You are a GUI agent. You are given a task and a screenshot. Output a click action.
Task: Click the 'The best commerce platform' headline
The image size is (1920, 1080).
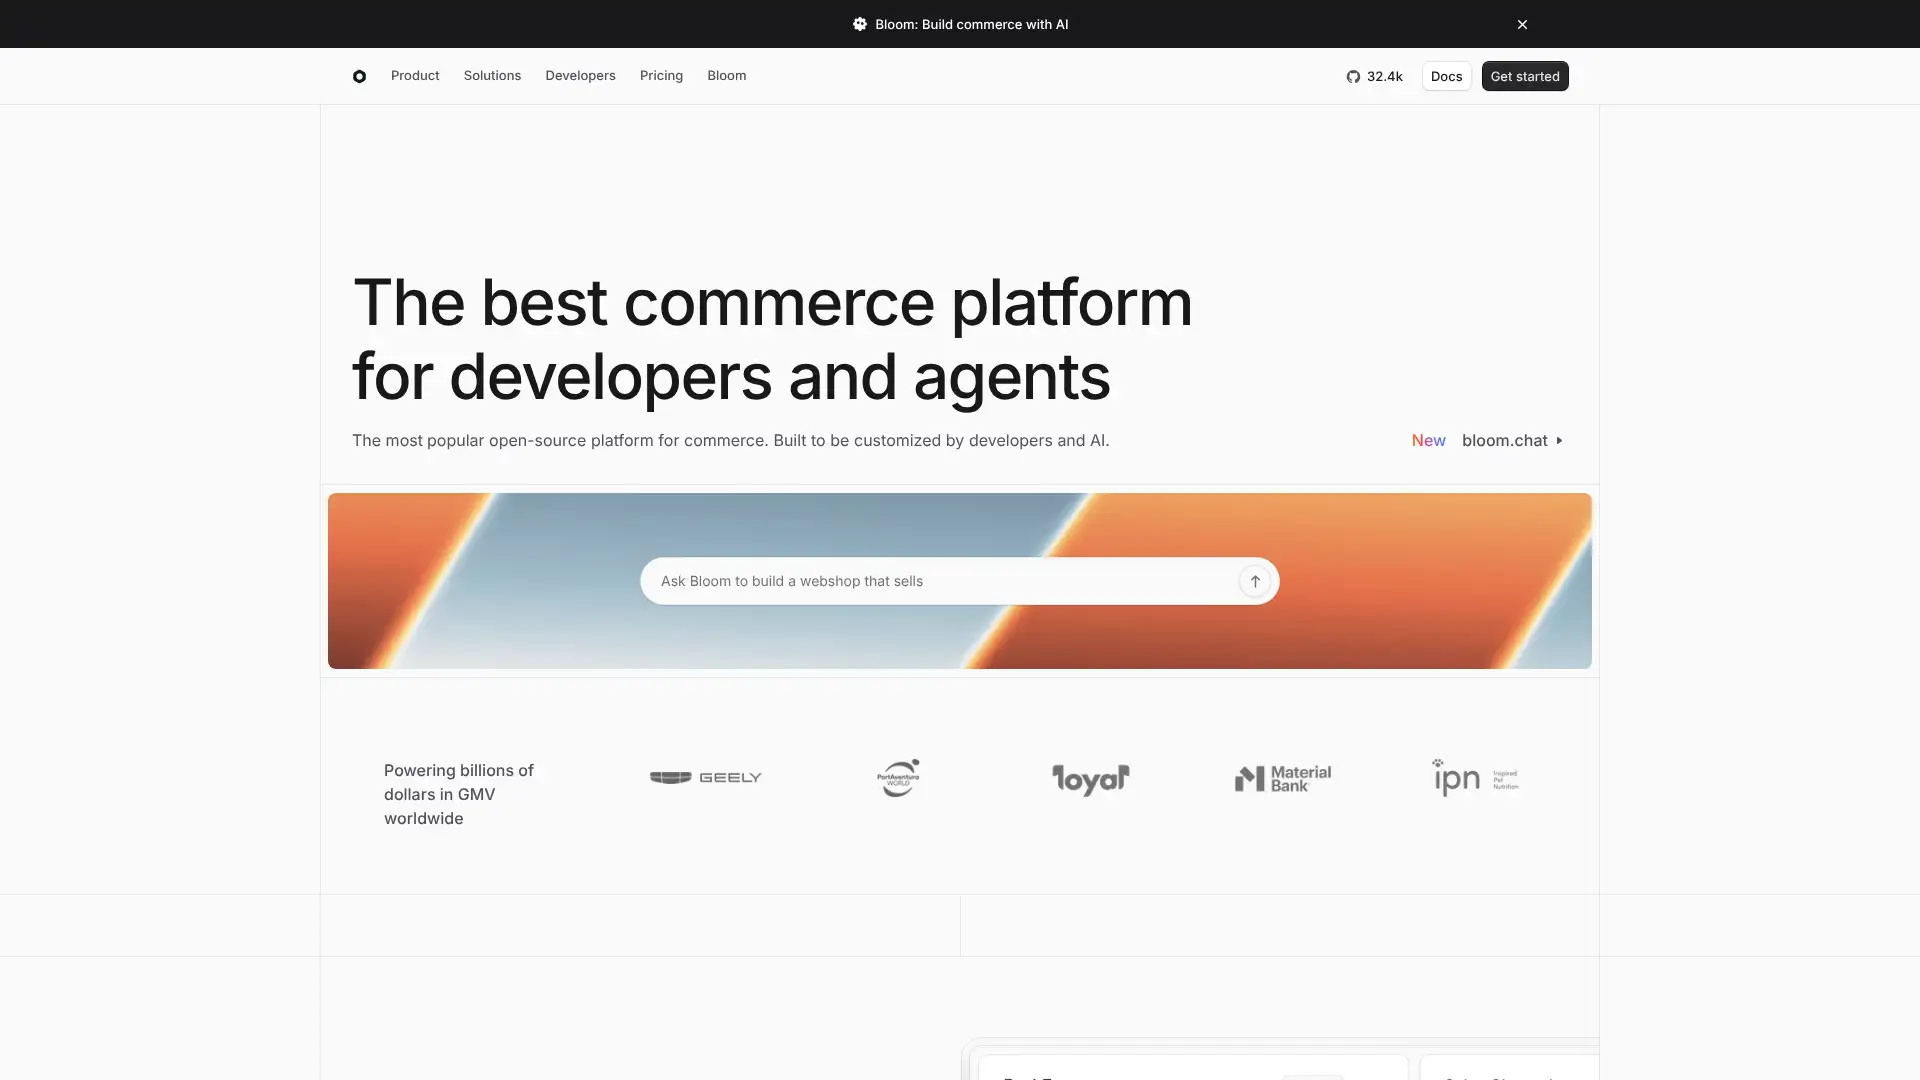coord(772,339)
